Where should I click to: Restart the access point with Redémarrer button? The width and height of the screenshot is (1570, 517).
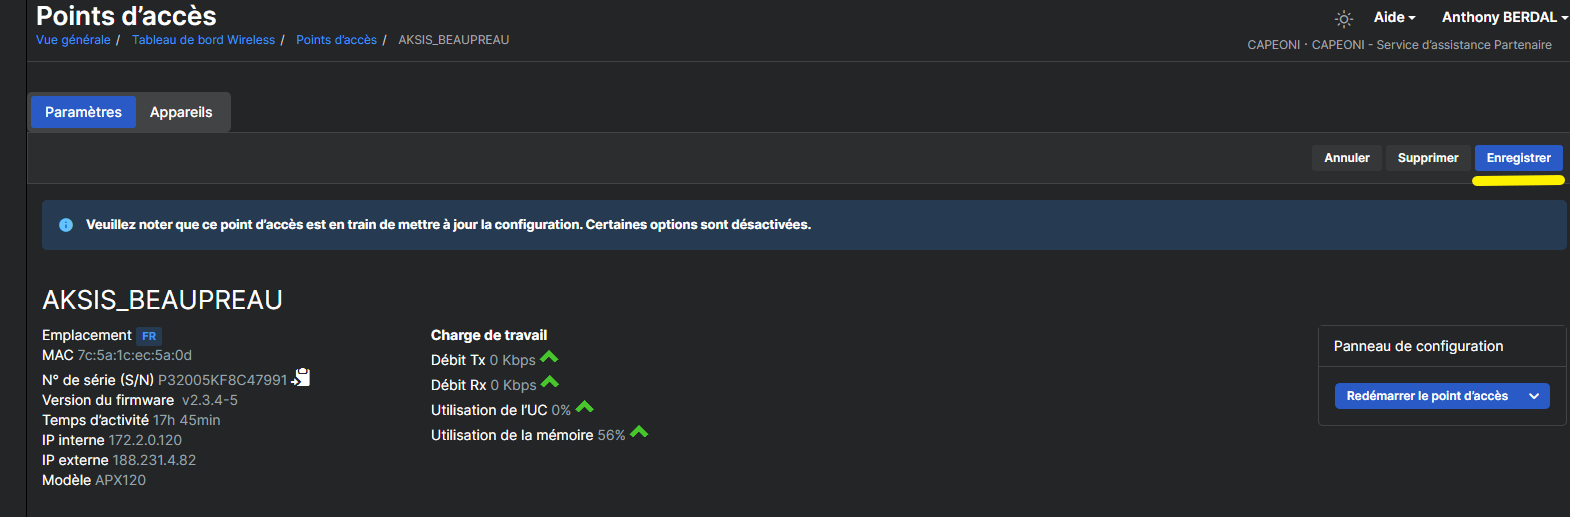(1427, 396)
